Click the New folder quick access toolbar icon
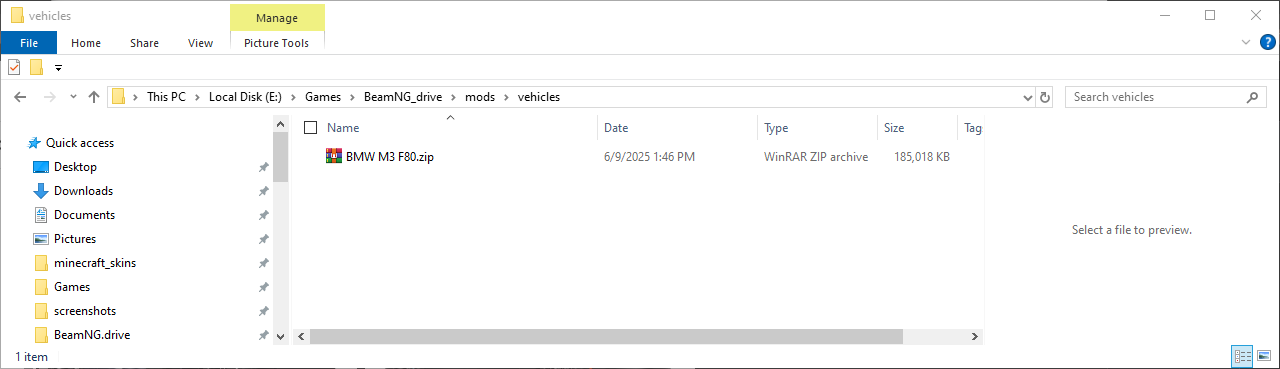 36,67
